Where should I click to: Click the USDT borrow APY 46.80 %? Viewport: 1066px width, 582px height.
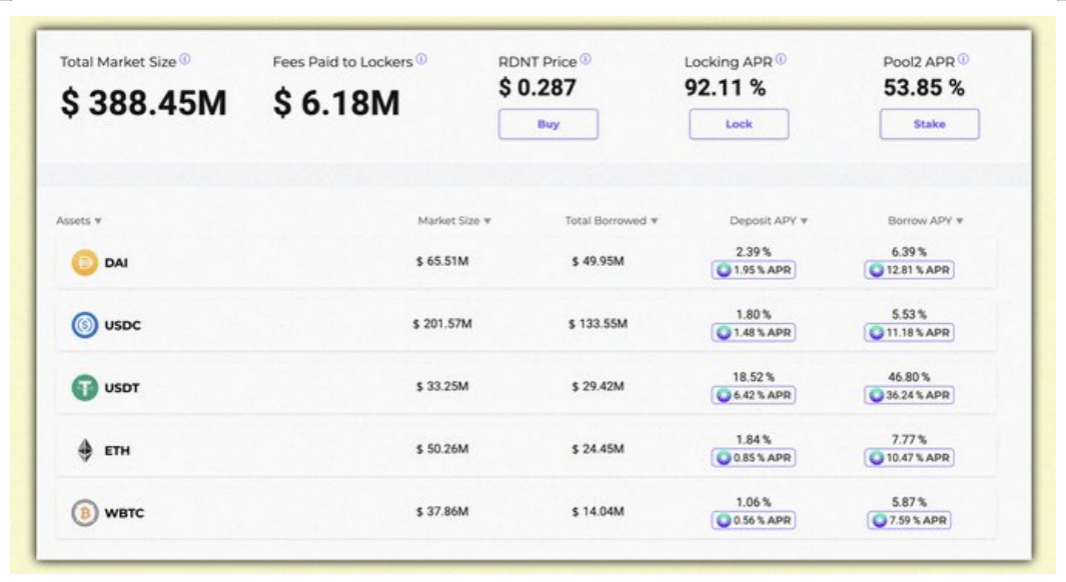pos(909,377)
